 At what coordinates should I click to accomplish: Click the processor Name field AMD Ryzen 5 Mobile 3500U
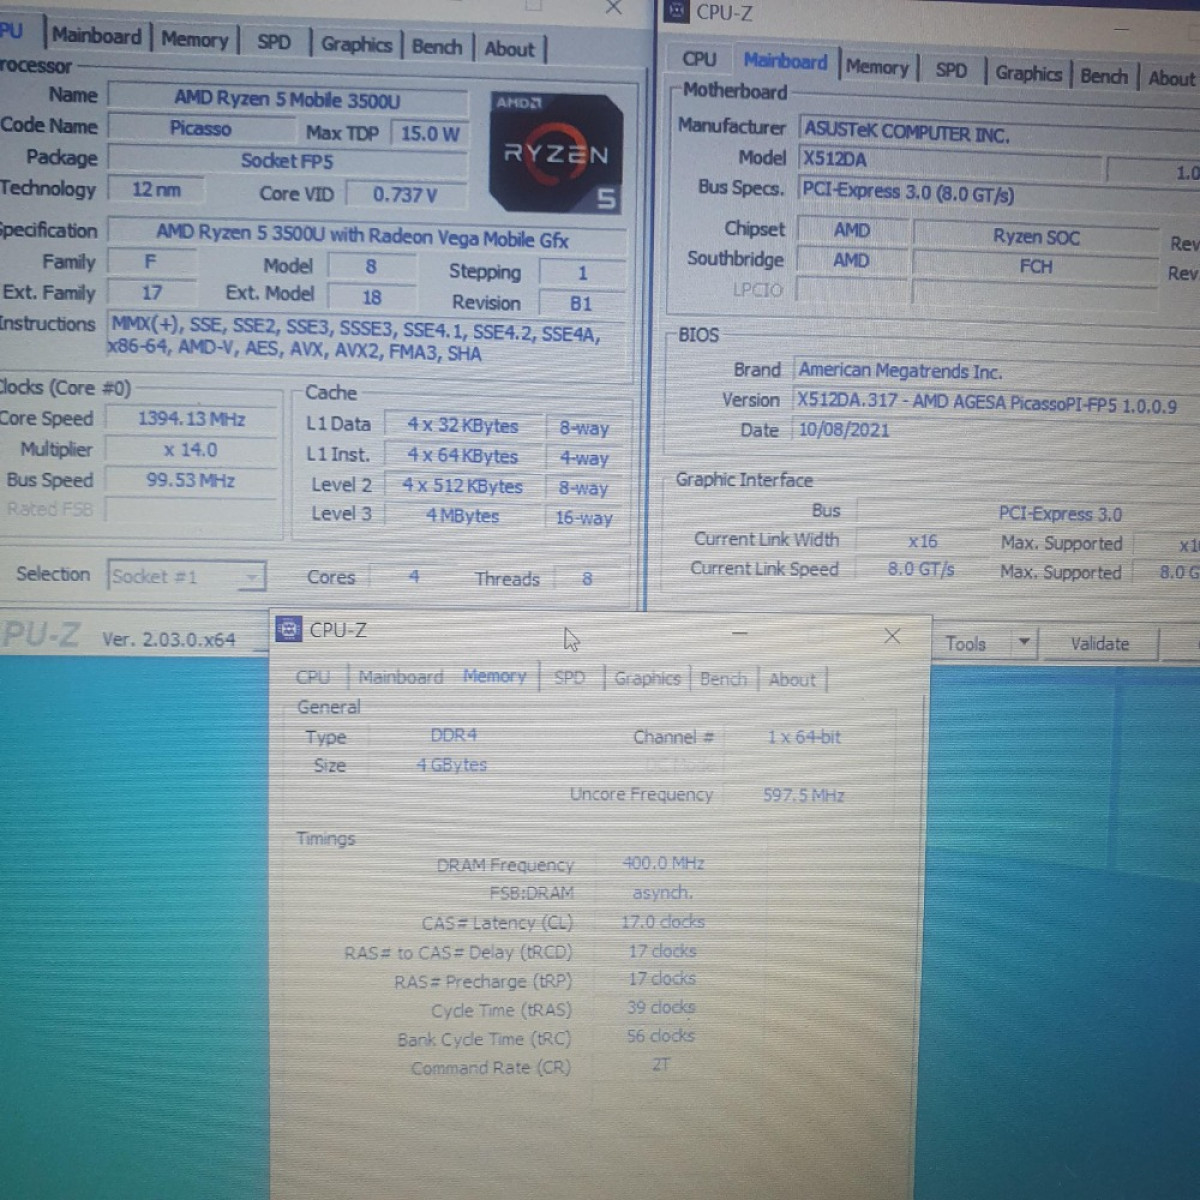(x=287, y=99)
